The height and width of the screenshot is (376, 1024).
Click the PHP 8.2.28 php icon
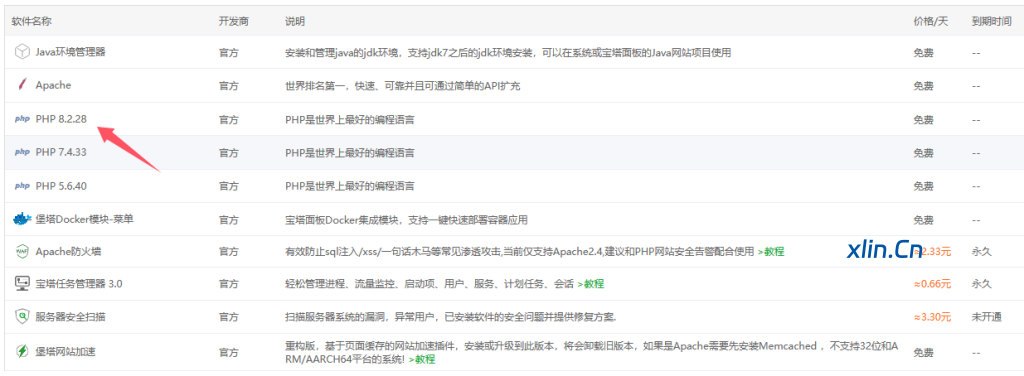(x=22, y=119)
